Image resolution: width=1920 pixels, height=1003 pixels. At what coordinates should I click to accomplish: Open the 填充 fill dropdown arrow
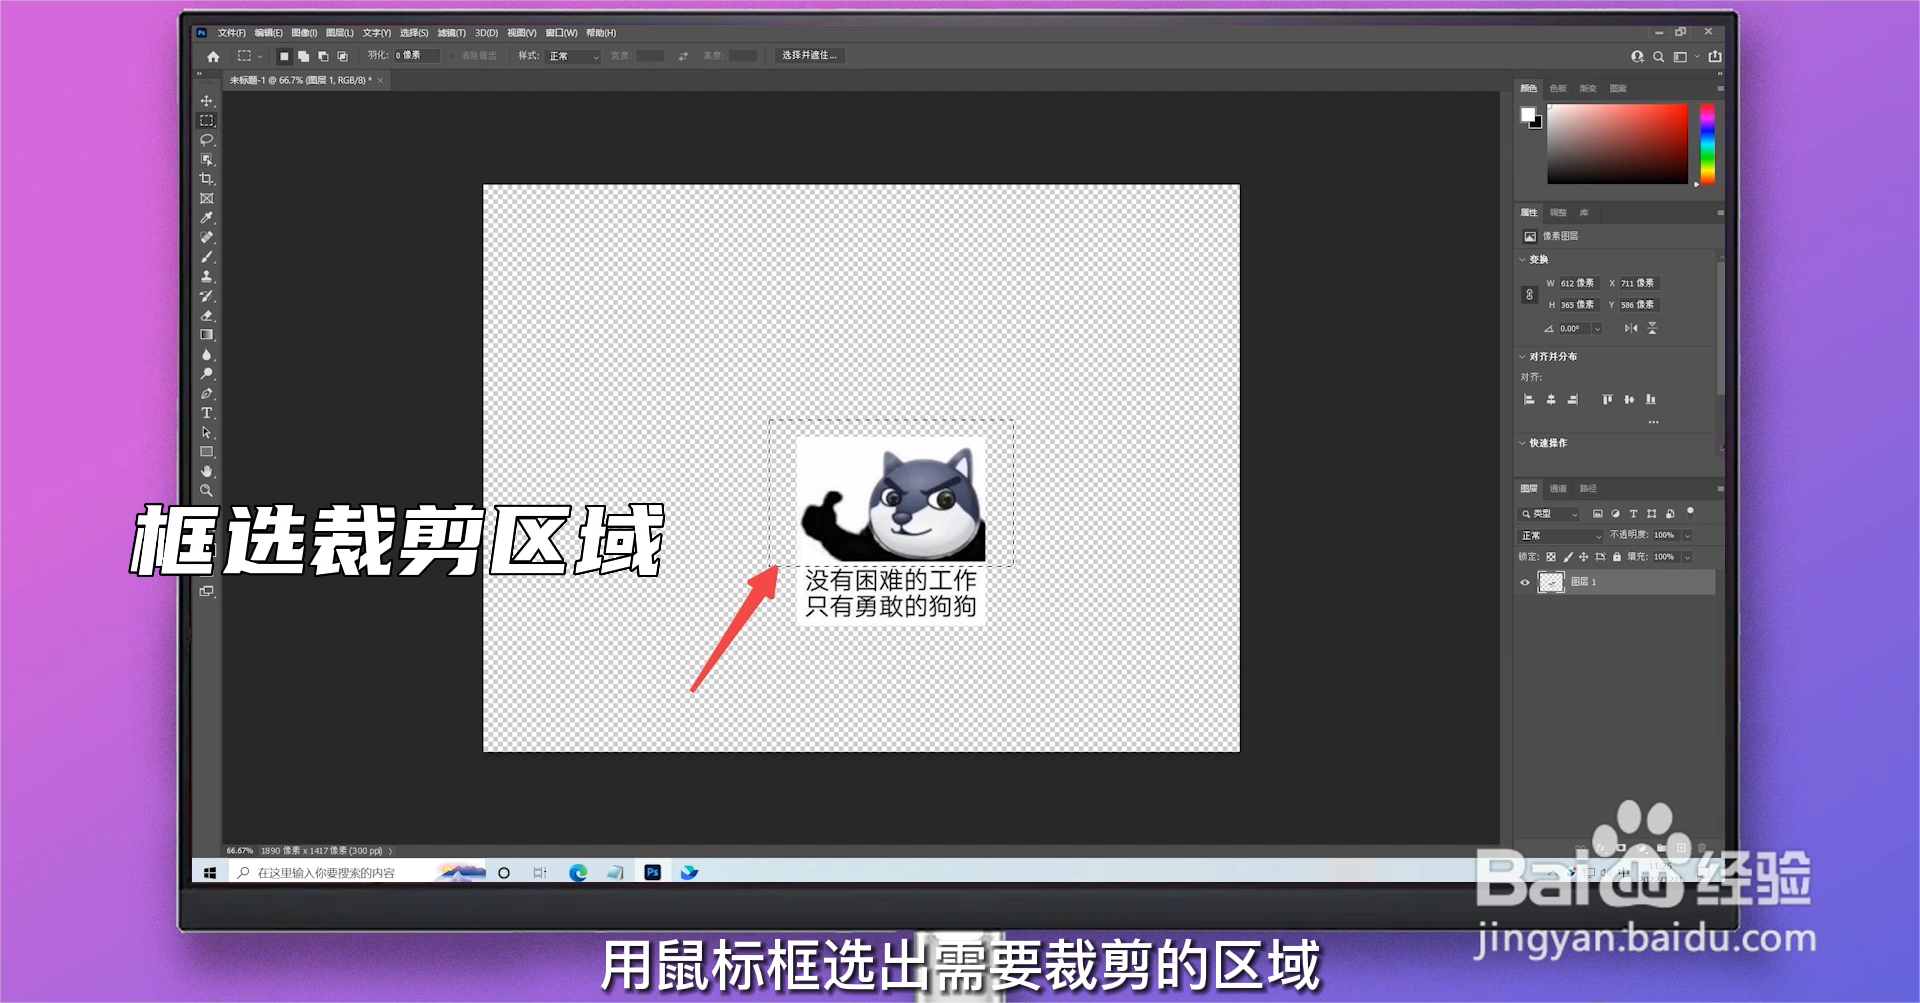[1687, 557]
